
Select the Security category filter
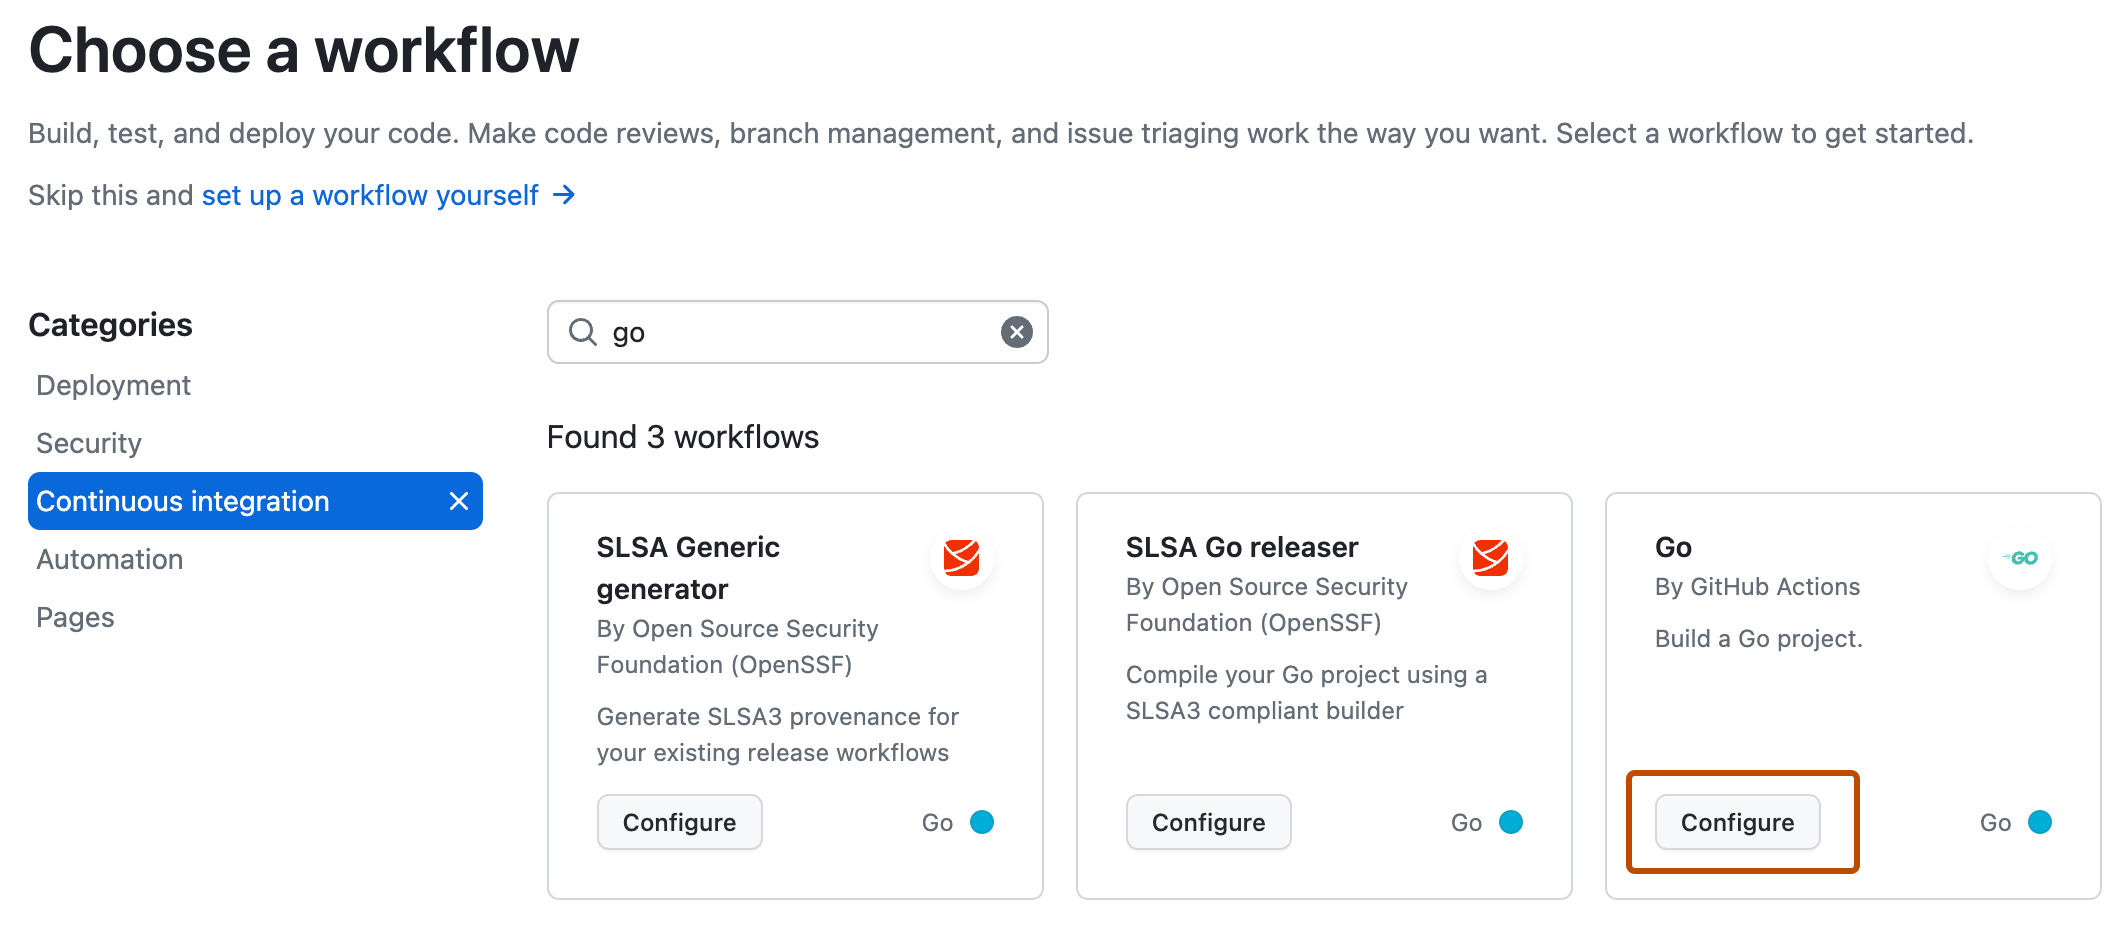coord(88,443)
